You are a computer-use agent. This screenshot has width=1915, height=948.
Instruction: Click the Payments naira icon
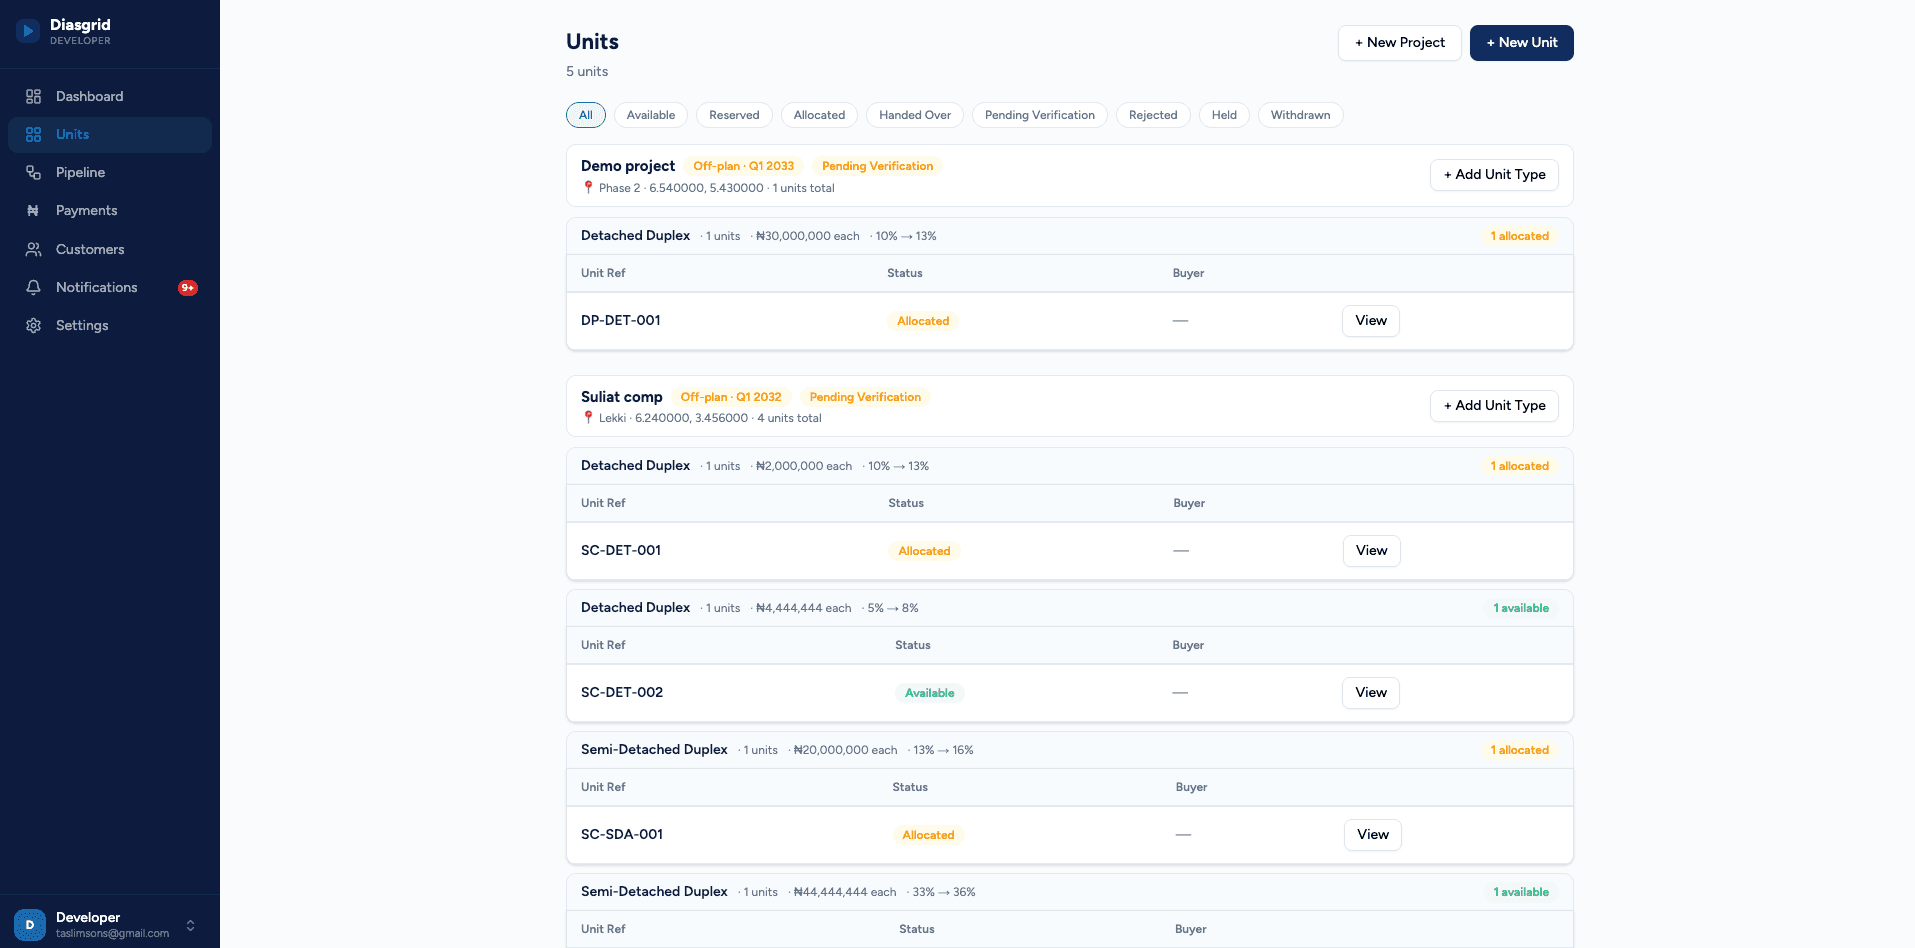[33, 211]
